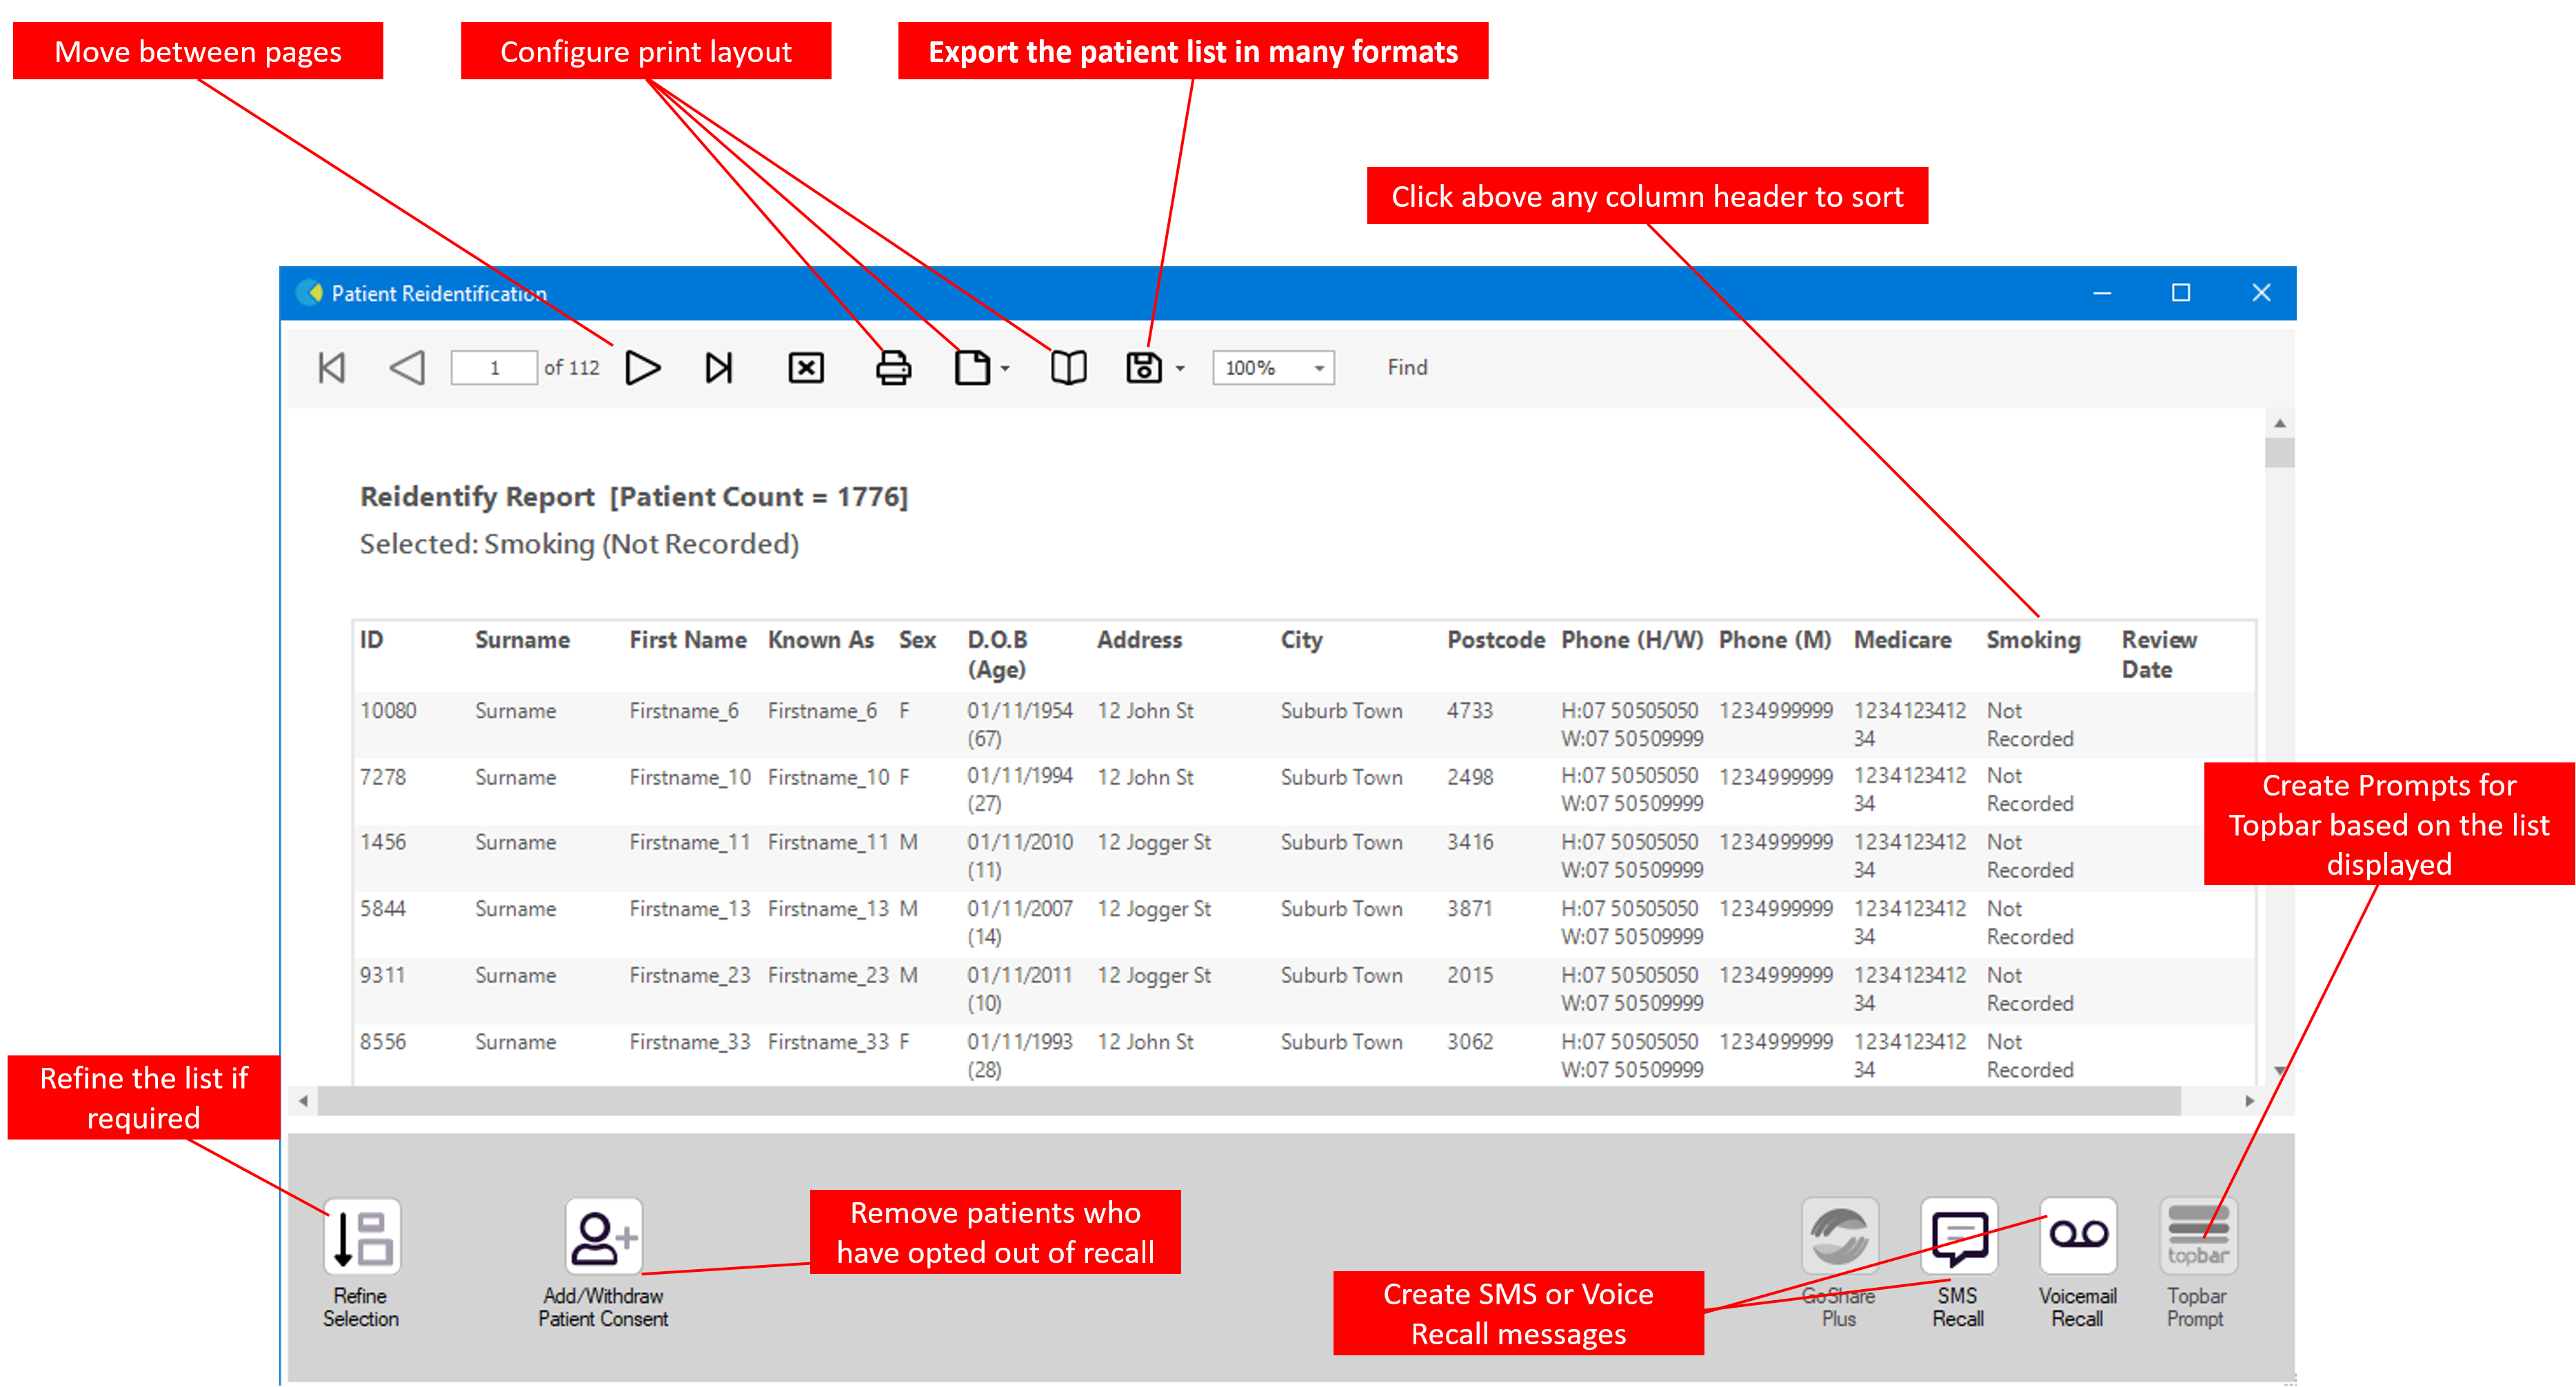This screenshot has width=2576, height=1387.
Task: Sort by the Phone (H/W) column
Action: coord(1632,640)
